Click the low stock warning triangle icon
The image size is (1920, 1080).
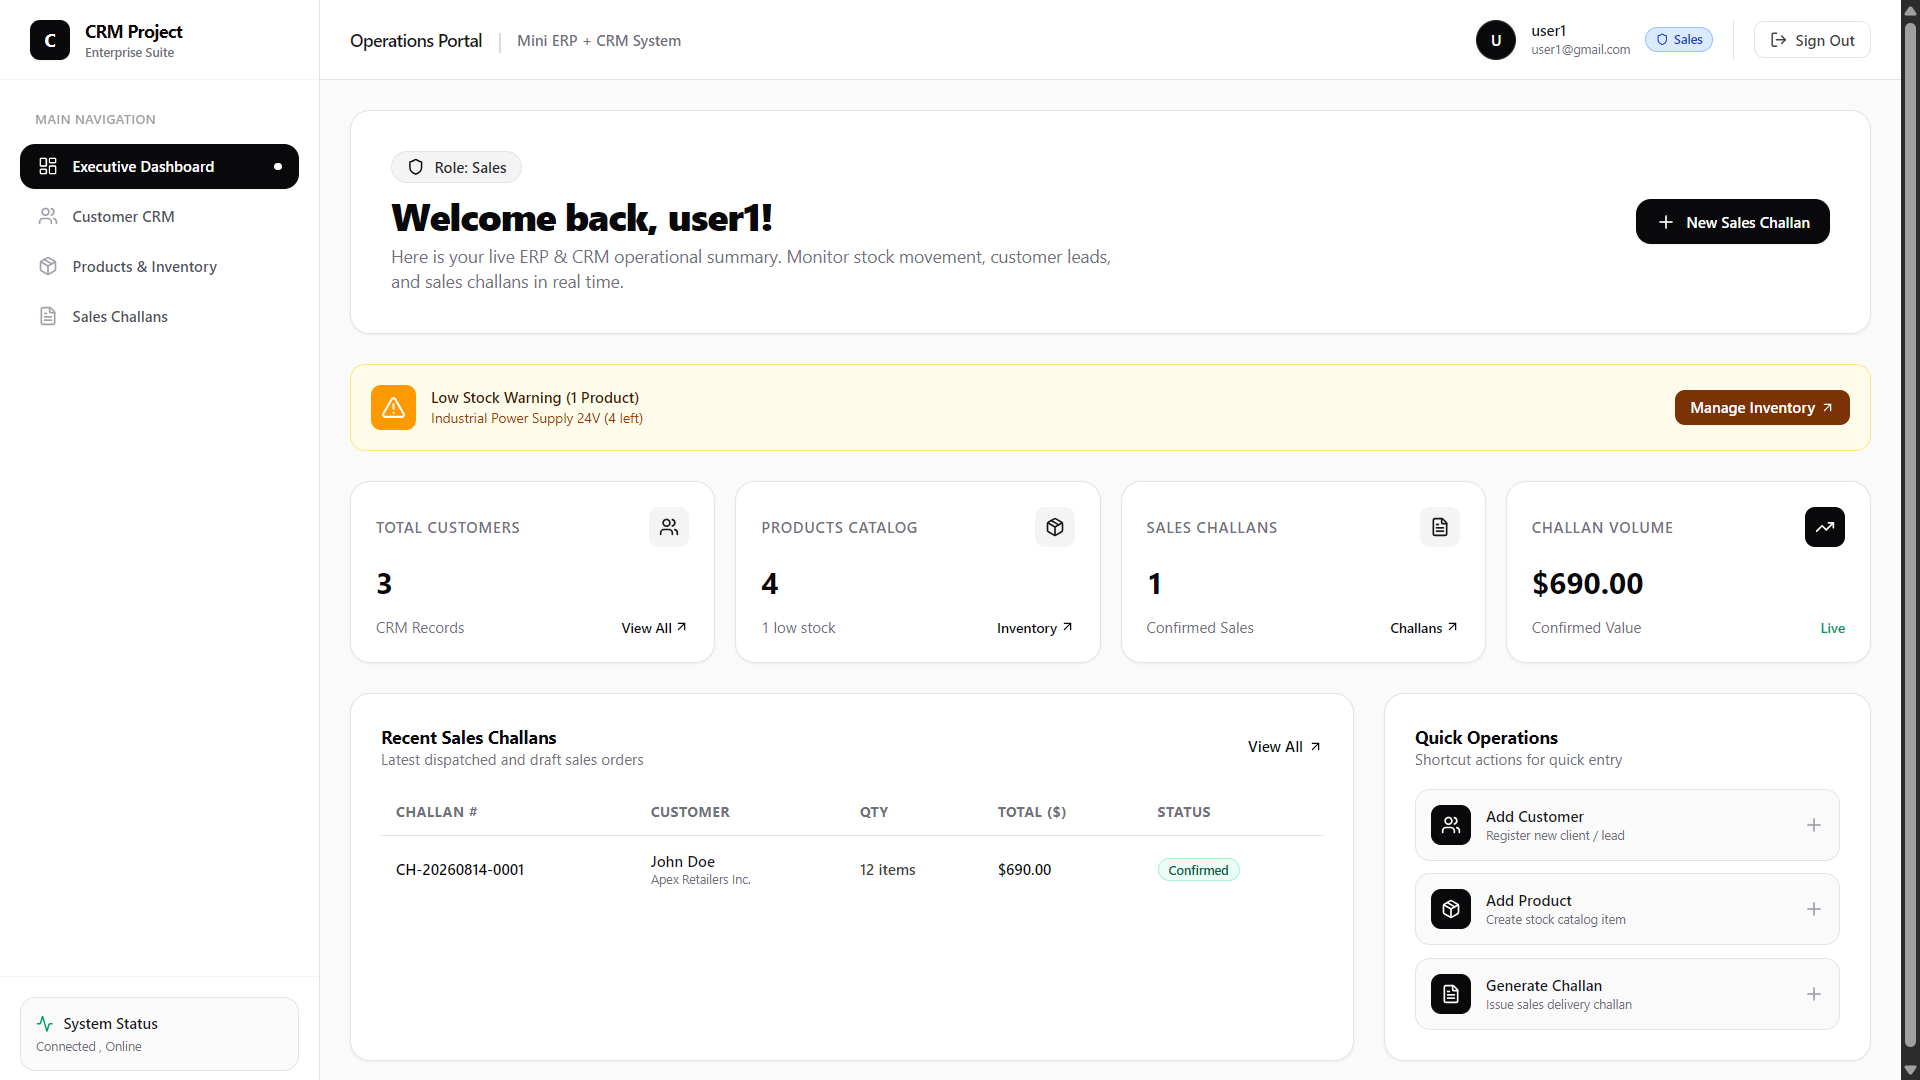393,407
